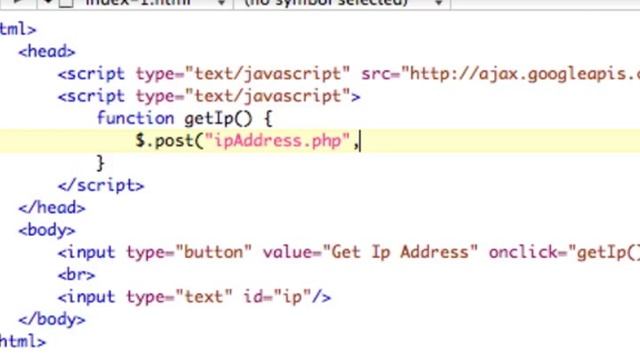The height and width of the screenshot is (360, 640).
Task: Click the "ipAddress.php" string
Action: [x=278, y=141]
